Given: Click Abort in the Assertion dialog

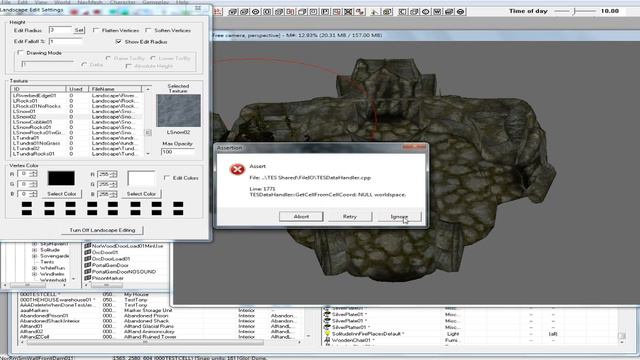Looking at the screenshot, I should [301, 217].
